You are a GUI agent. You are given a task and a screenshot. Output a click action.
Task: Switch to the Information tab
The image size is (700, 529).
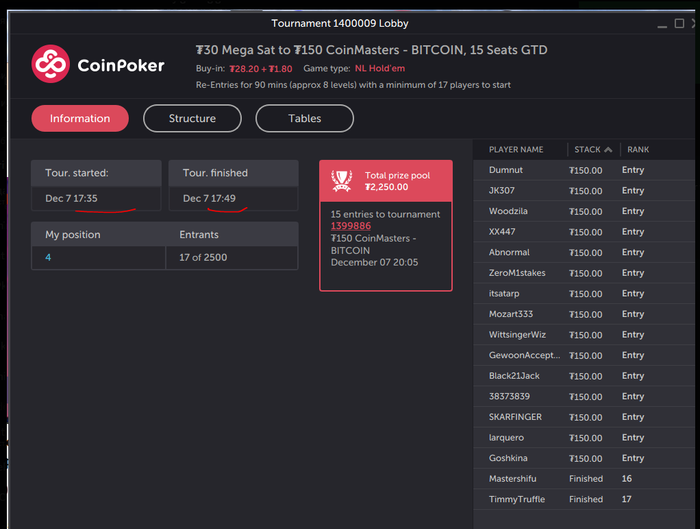80,118
